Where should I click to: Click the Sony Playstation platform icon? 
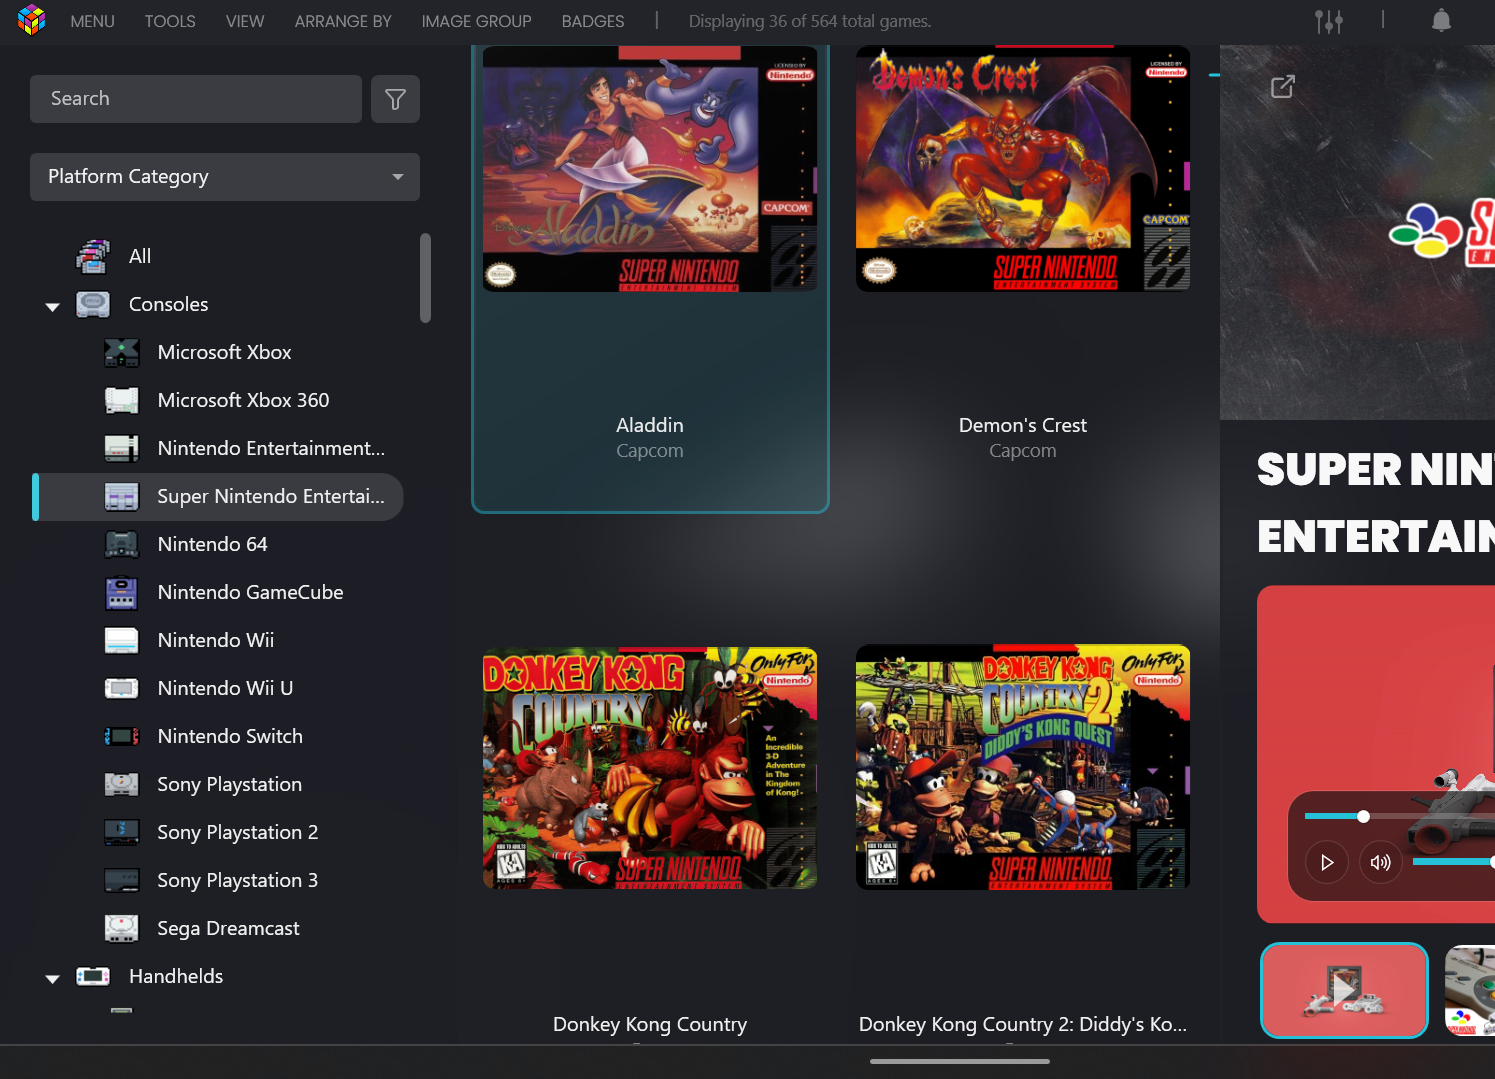[x=122, y=784]
